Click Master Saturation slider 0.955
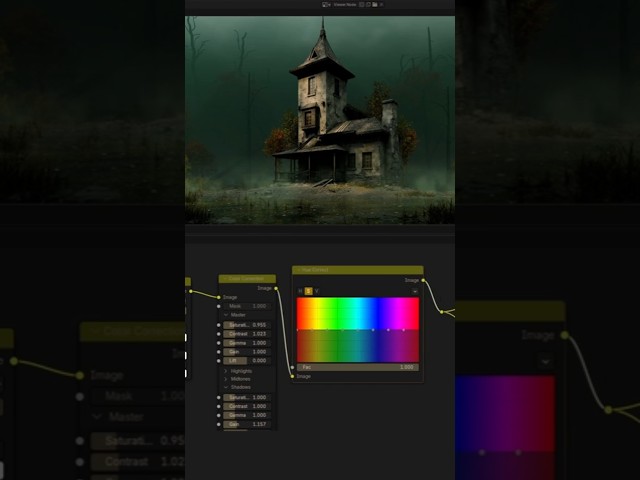This screenshot has height=480, width=640. (247, 325)
